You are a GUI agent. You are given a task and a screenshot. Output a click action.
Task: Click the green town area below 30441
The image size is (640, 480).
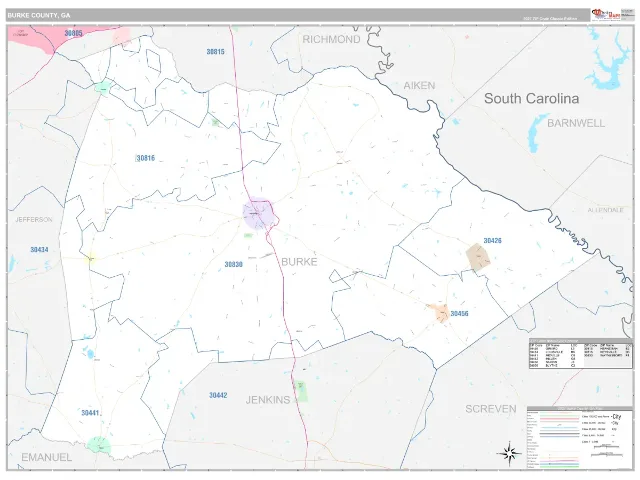click(x=99, y=445)
